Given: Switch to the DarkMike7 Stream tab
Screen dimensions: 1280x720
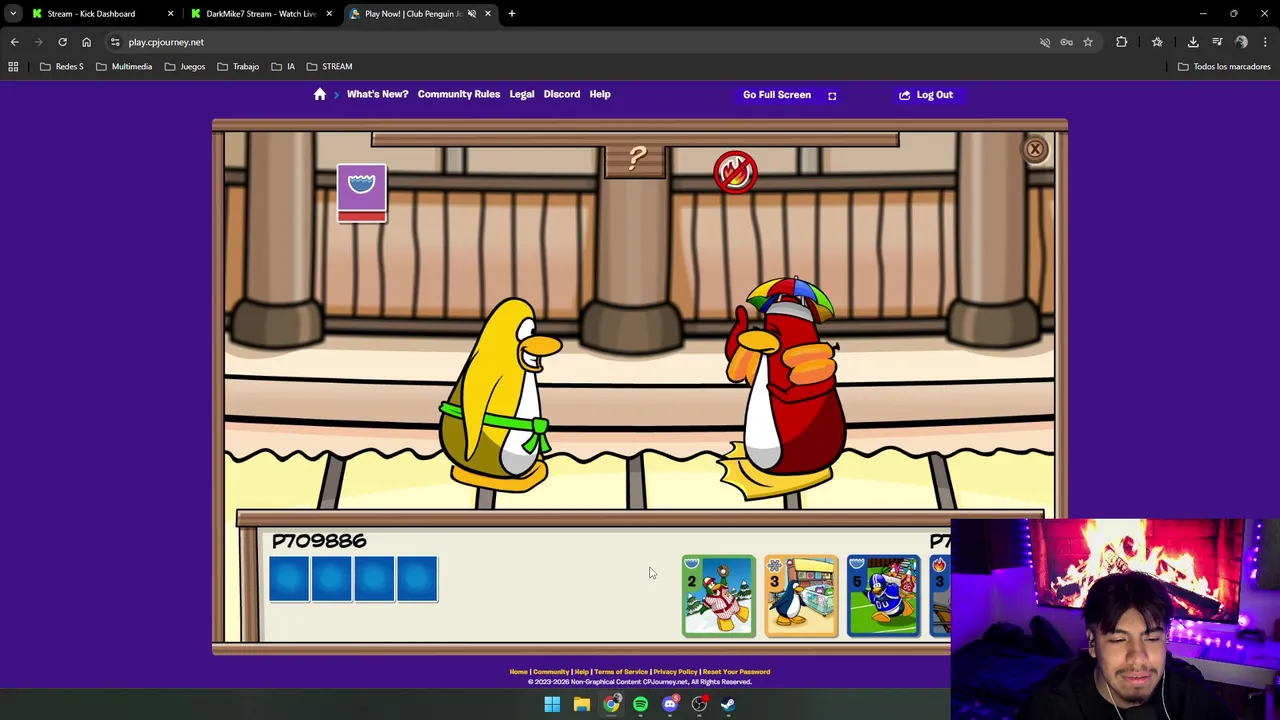Looking at the screenshot, I should coord(261,14).
